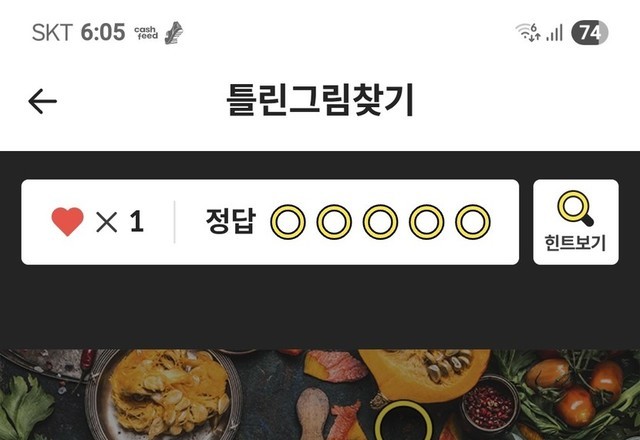
Task: Tap the cash feed status bar icon
Action: [x=146, y=33]
